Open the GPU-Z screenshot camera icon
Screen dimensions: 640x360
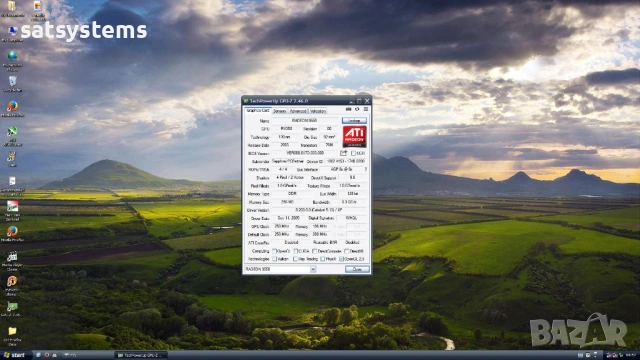[349, 109]
